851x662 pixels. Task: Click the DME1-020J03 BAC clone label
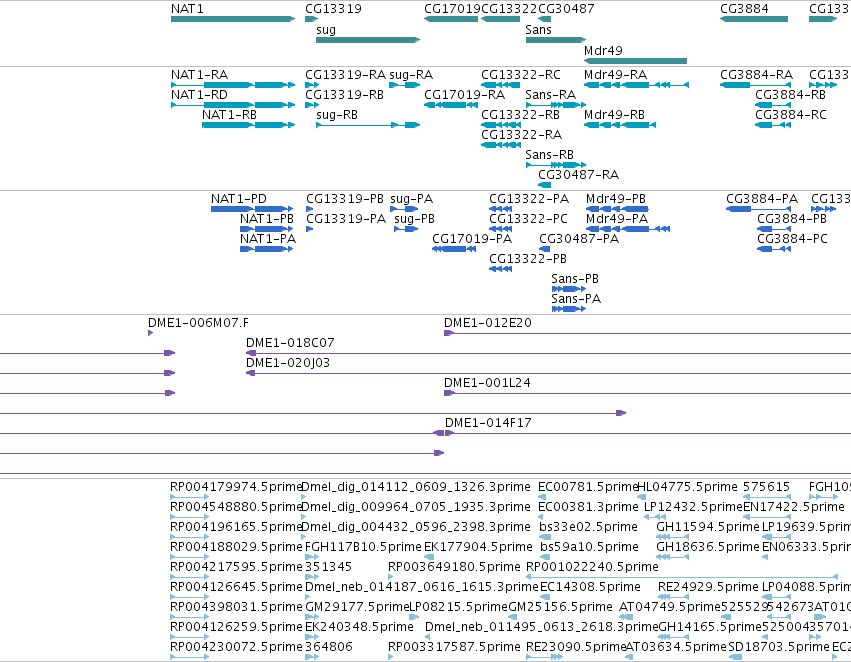(288, 363)
